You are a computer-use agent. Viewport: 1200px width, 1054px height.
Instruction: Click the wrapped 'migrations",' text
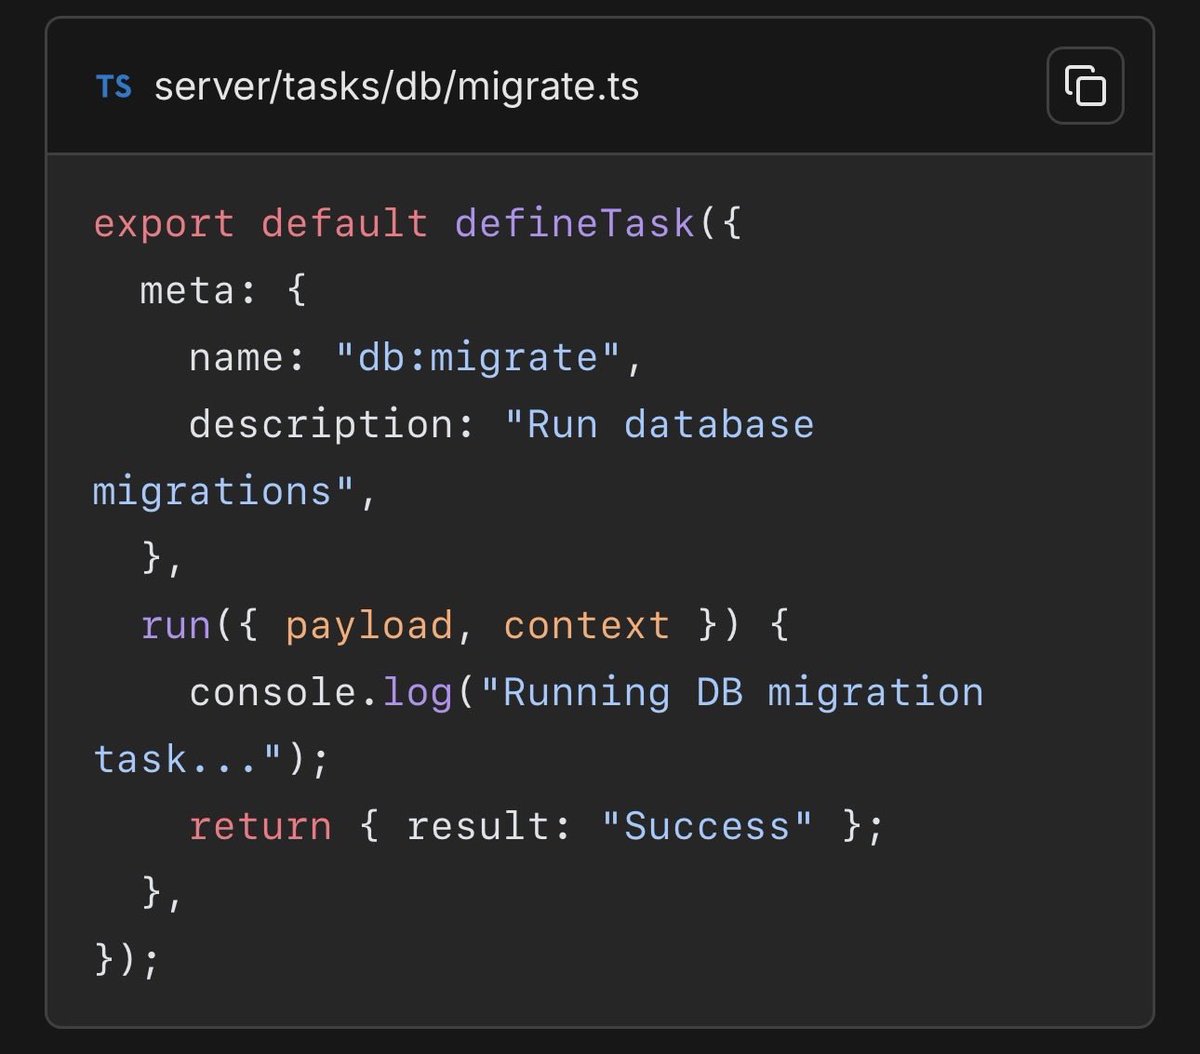[x=236, y=492]
